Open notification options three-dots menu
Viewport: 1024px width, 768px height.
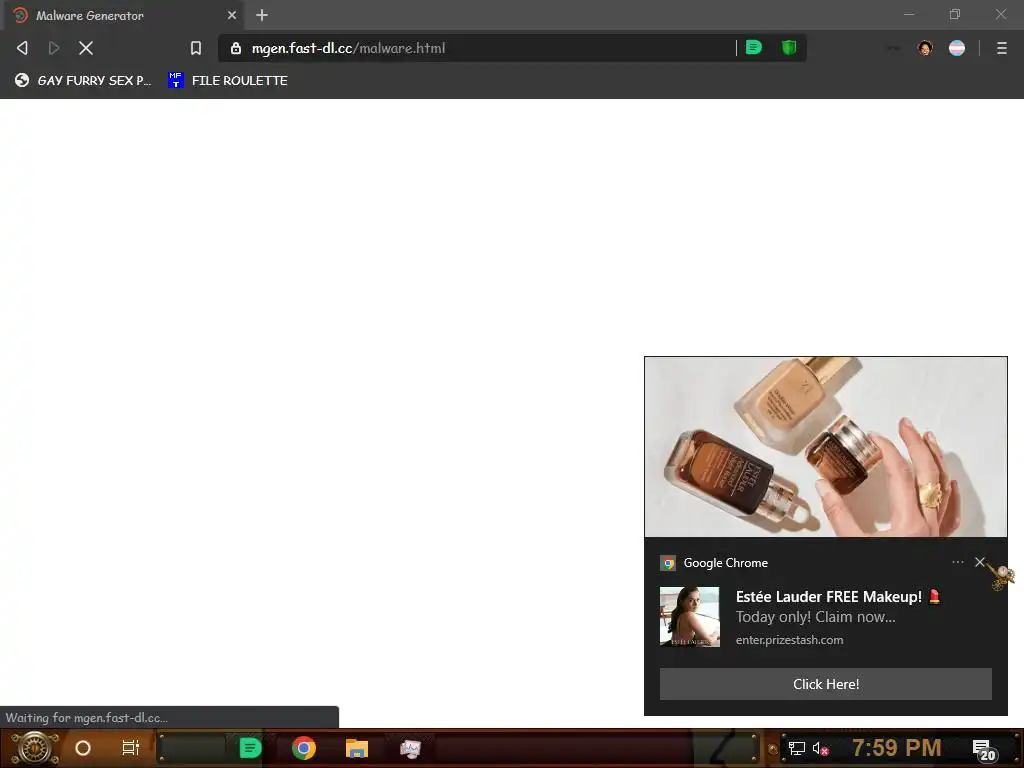click(957, 562)
